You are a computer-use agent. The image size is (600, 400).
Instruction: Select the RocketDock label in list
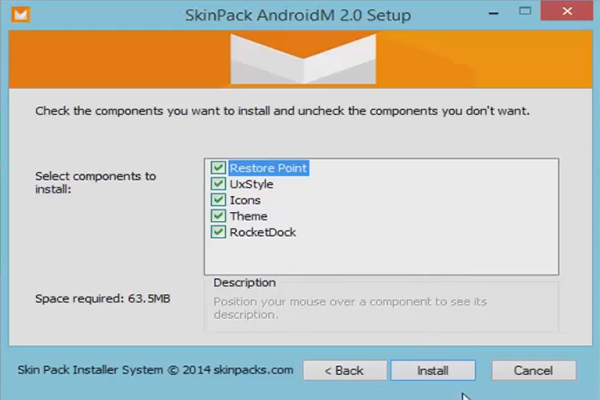262,232
